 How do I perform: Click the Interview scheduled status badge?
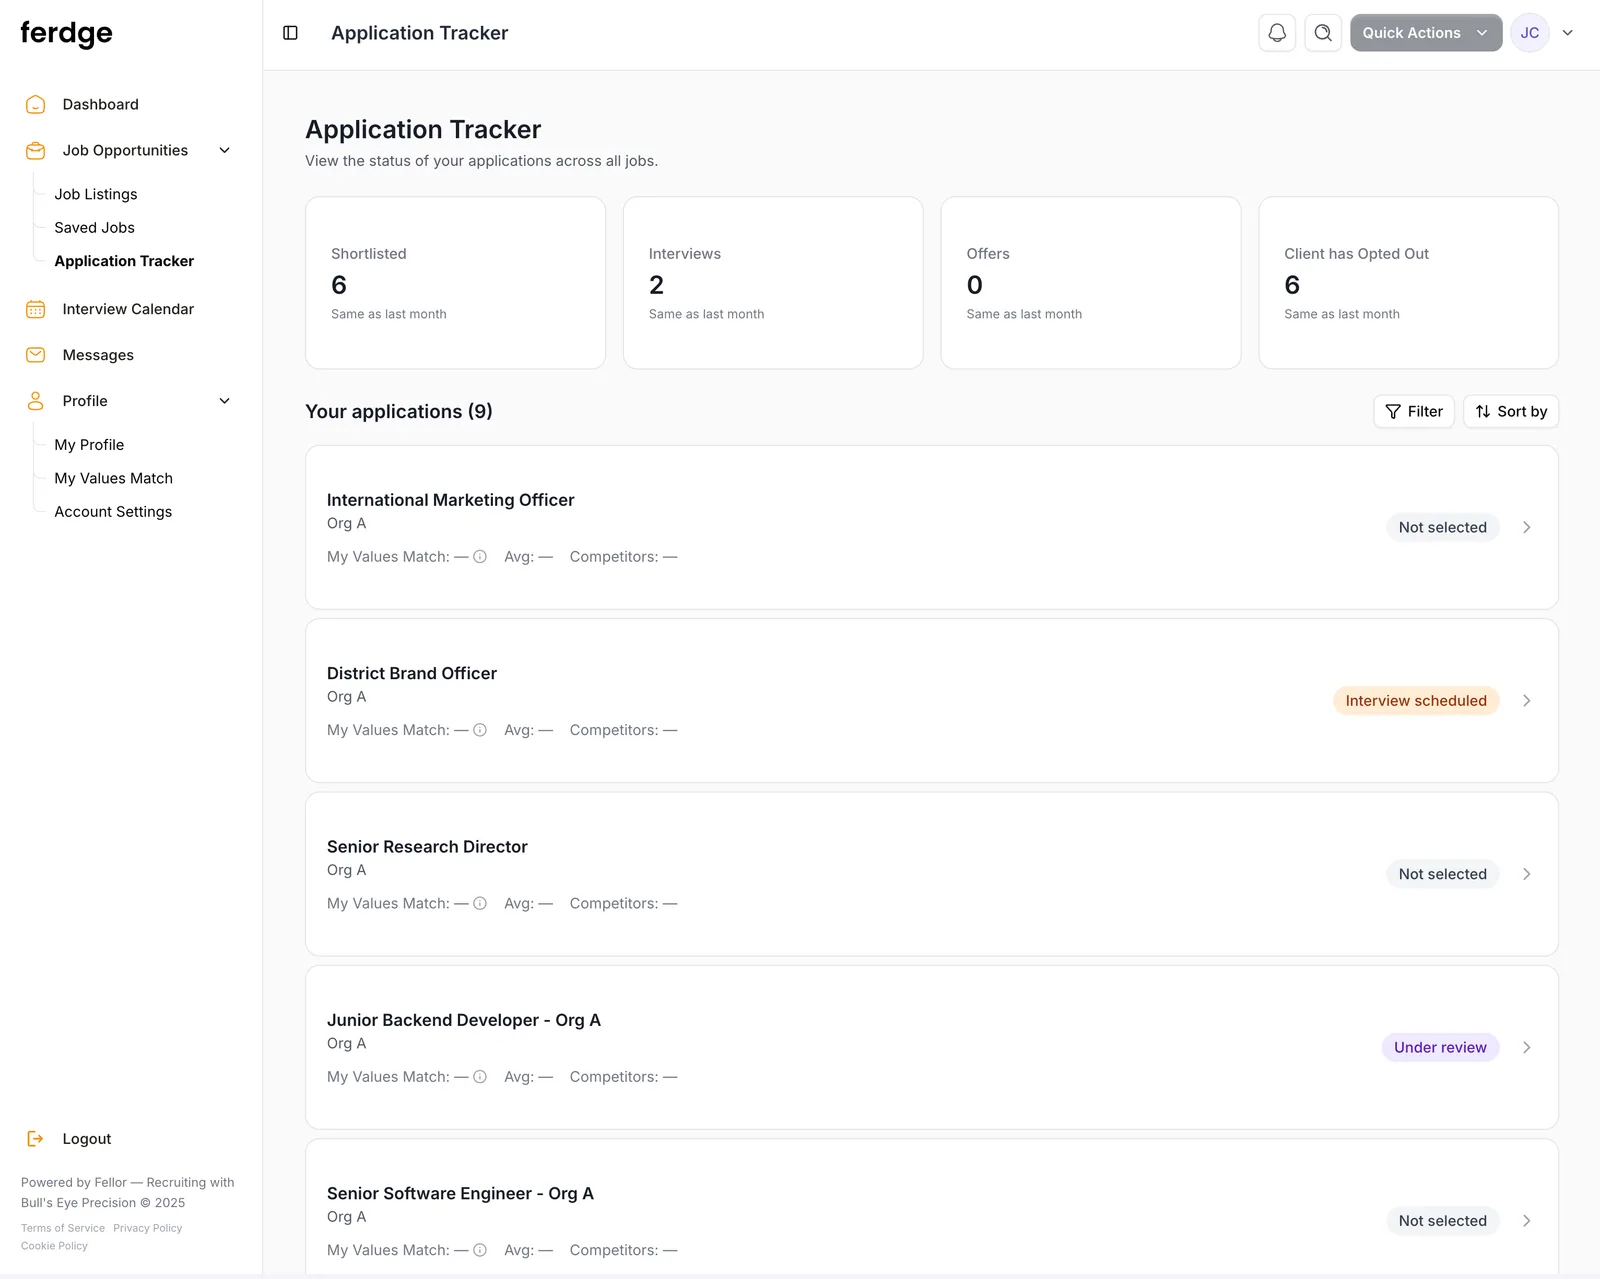tap(1416, 701)
